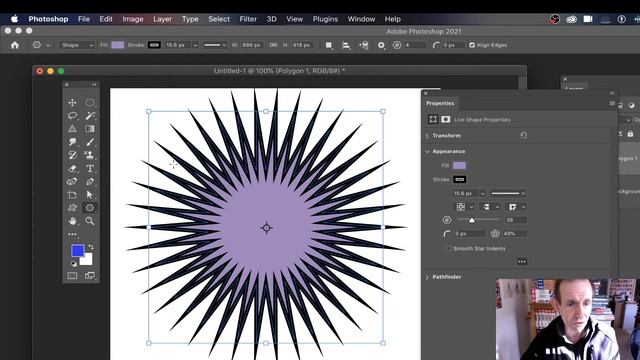Toggle link between width and height
Viewport: 640px width, 360px height.
pyautogui.click(x=273, y=45)
